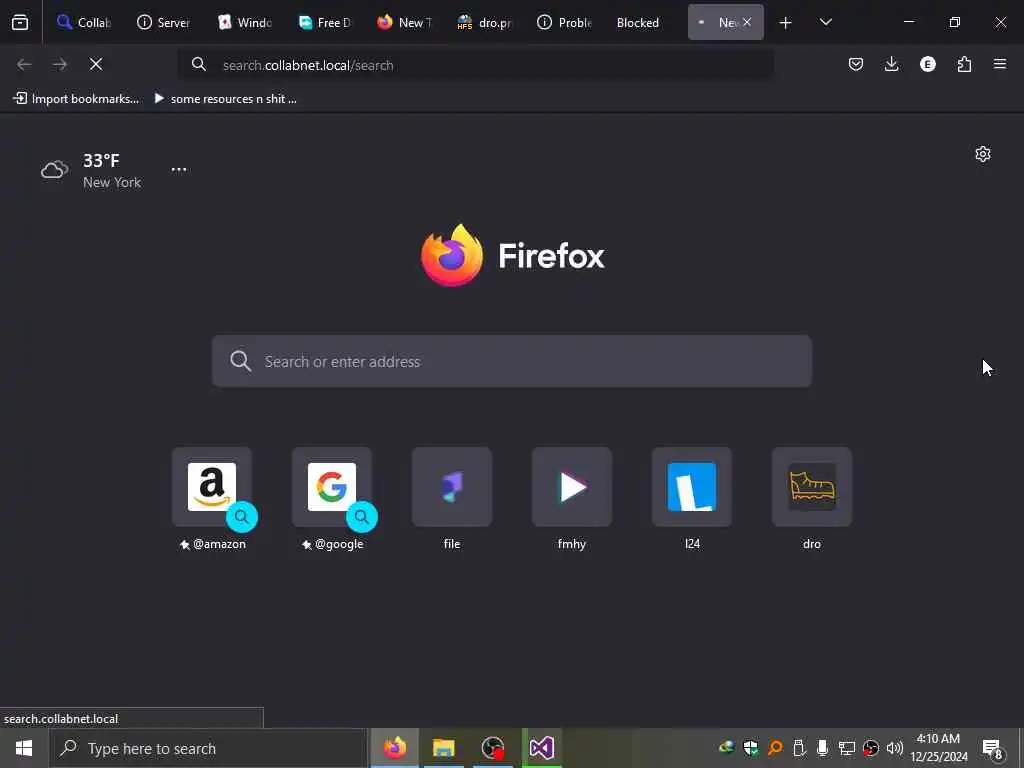Click Import bookmarks... in bookmarks toolbar
This screenshot has width=1024, height=768.
pyautogui.click(x=76, y=99)
